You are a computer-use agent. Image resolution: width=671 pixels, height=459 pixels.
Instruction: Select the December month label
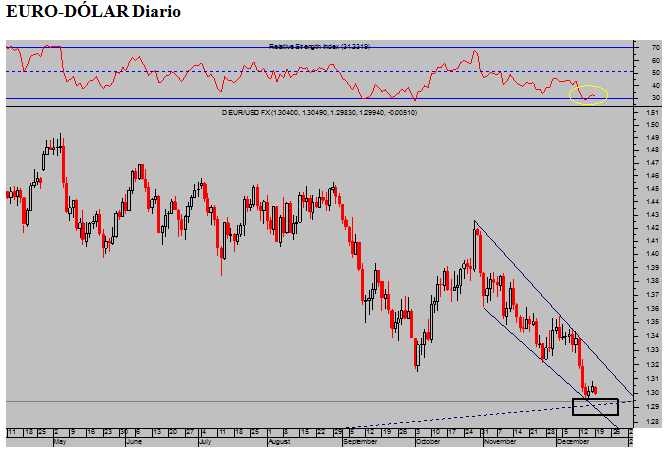point(573,441)
